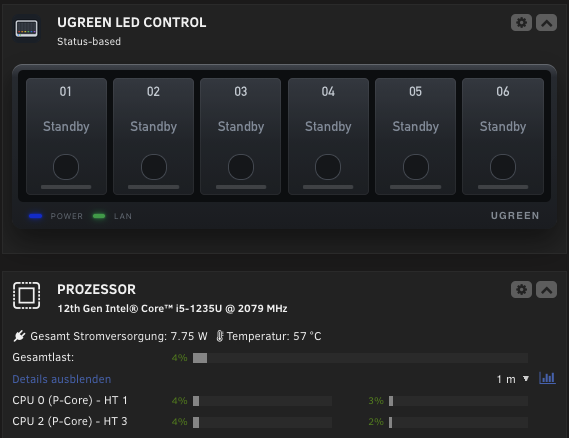Show the CPU usage chart icon
The image size is (569, 438).
tap(547, 378)
